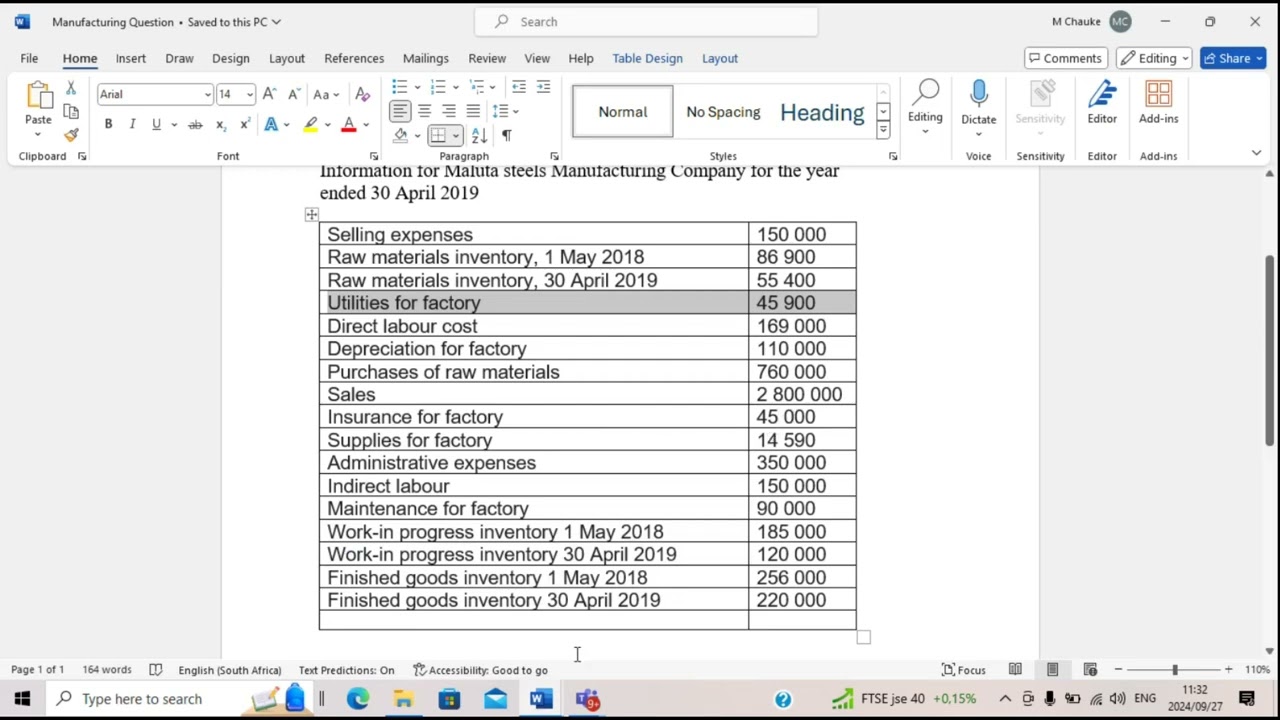
Task: Open the font size dropdown
Action: [249, 94]
